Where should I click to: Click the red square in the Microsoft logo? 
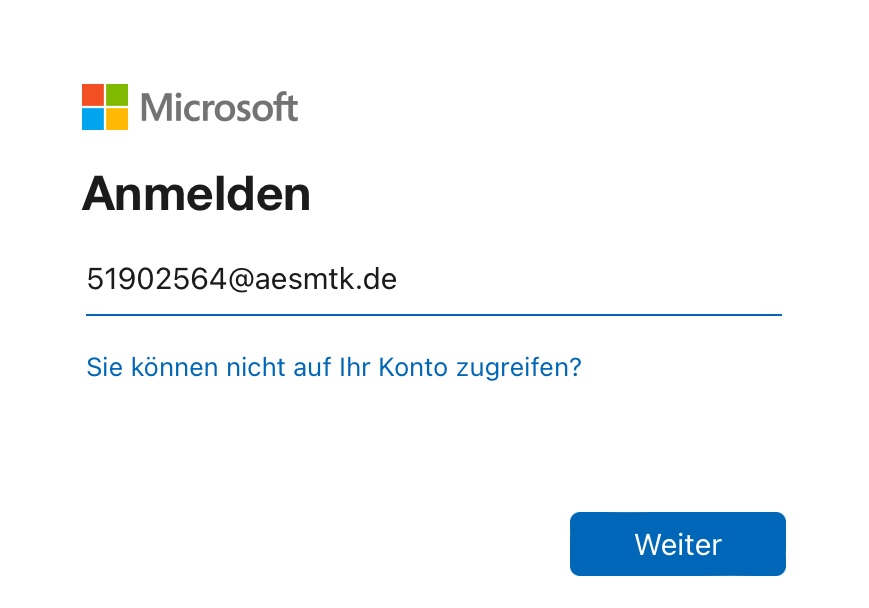93,95
